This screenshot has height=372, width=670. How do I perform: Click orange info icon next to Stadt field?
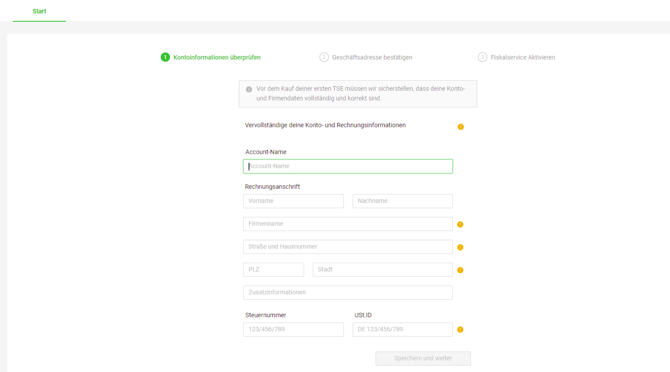(x=460, y=270)
